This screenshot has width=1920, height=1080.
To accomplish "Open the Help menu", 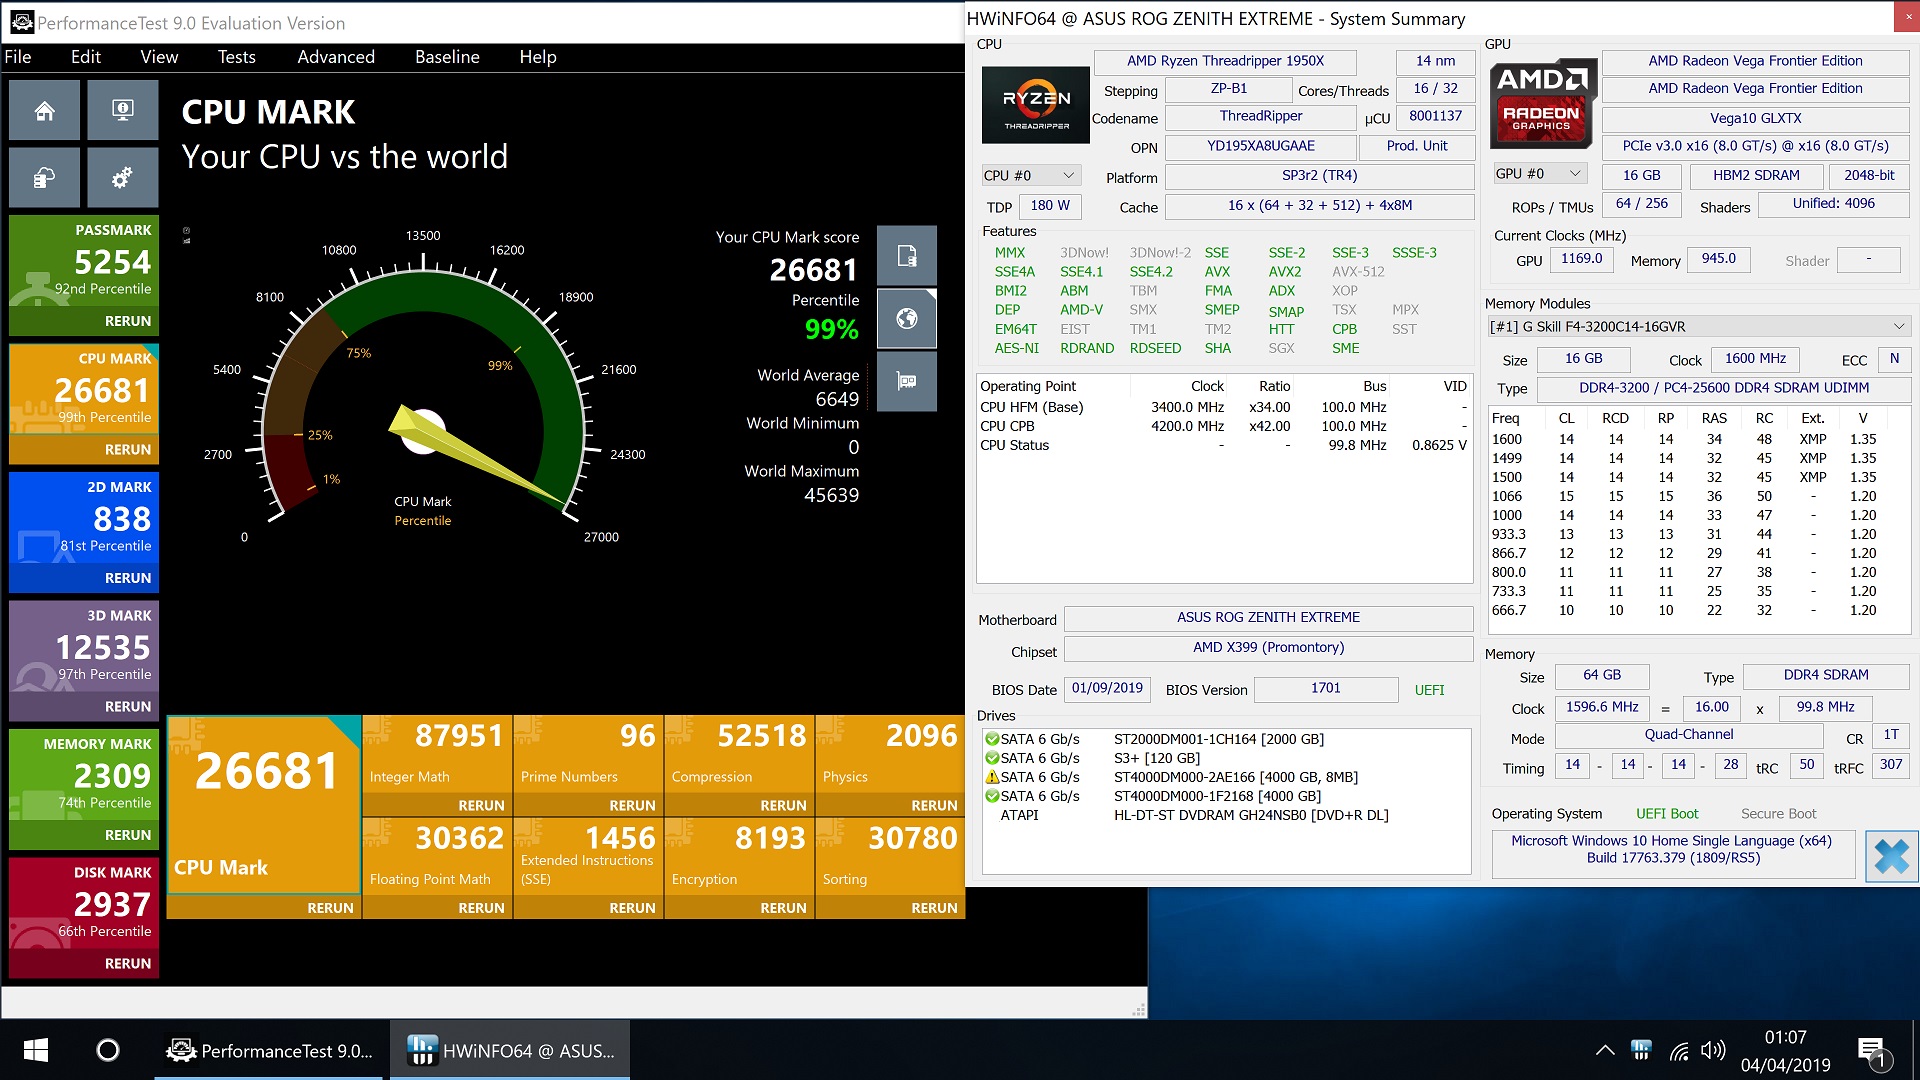I will click(x=538, y=57).
